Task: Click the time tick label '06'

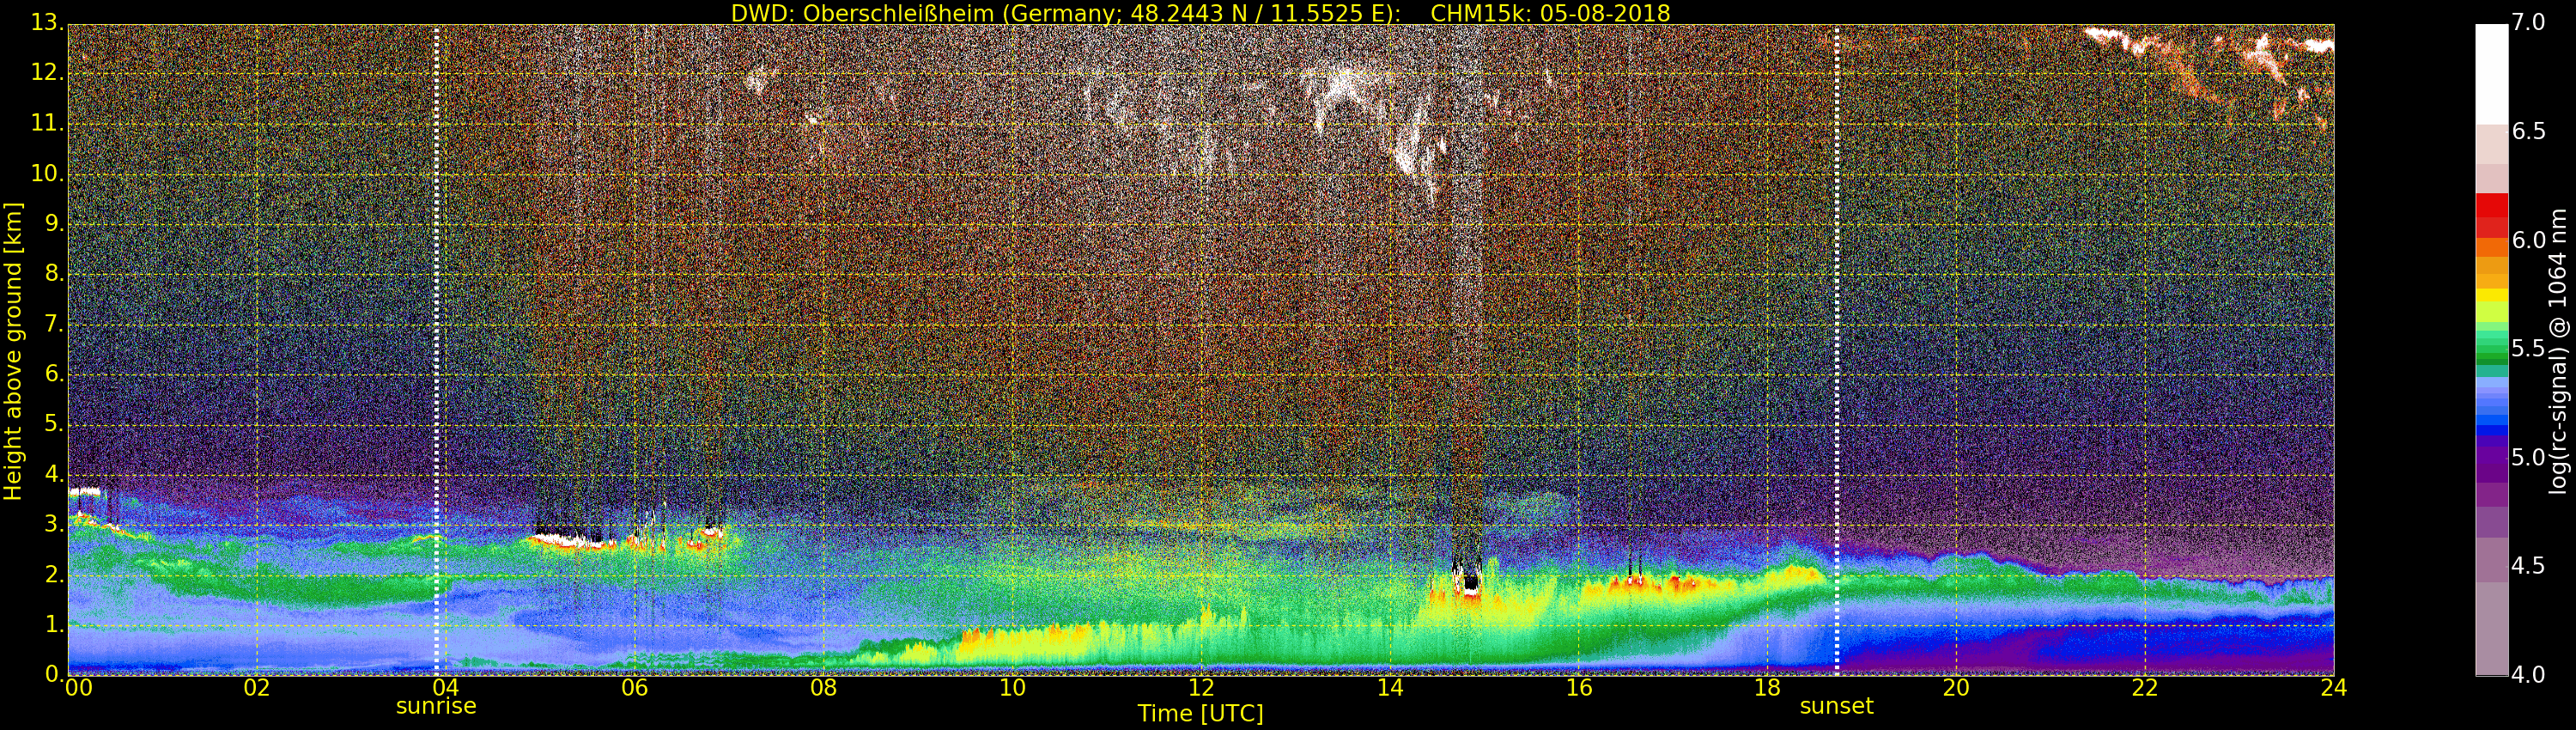Action: click(x=634, y=688)
